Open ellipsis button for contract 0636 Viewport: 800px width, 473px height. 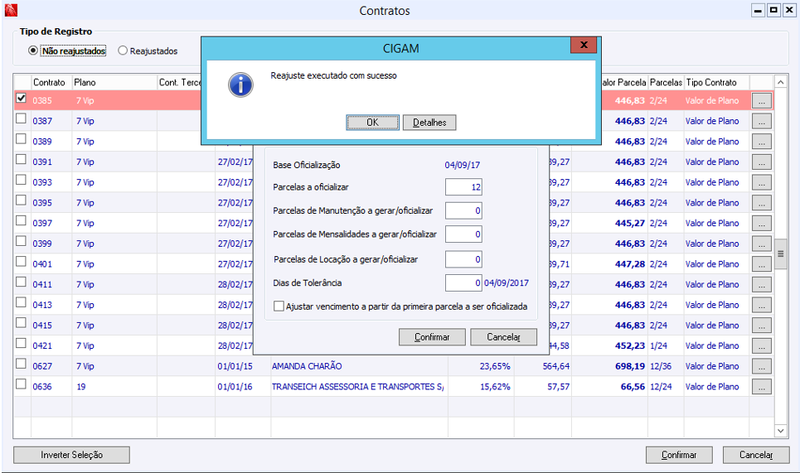(761, 387)
